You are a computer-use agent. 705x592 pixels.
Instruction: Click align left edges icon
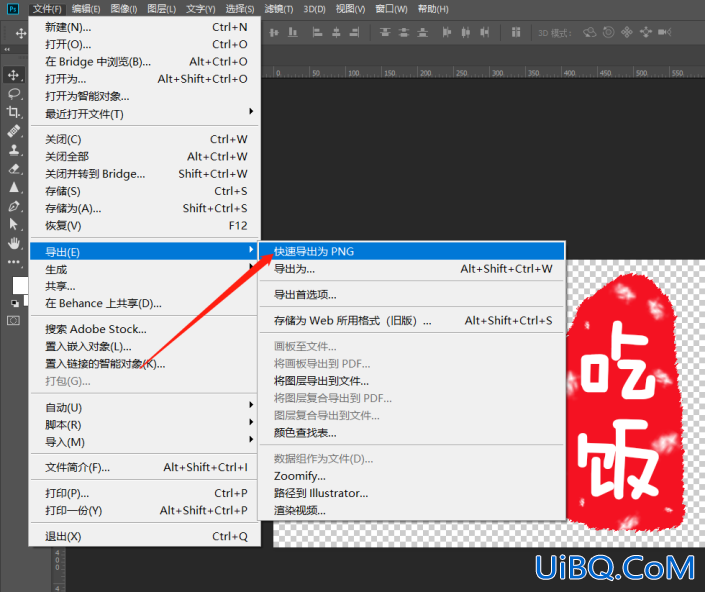pos(317,32)
